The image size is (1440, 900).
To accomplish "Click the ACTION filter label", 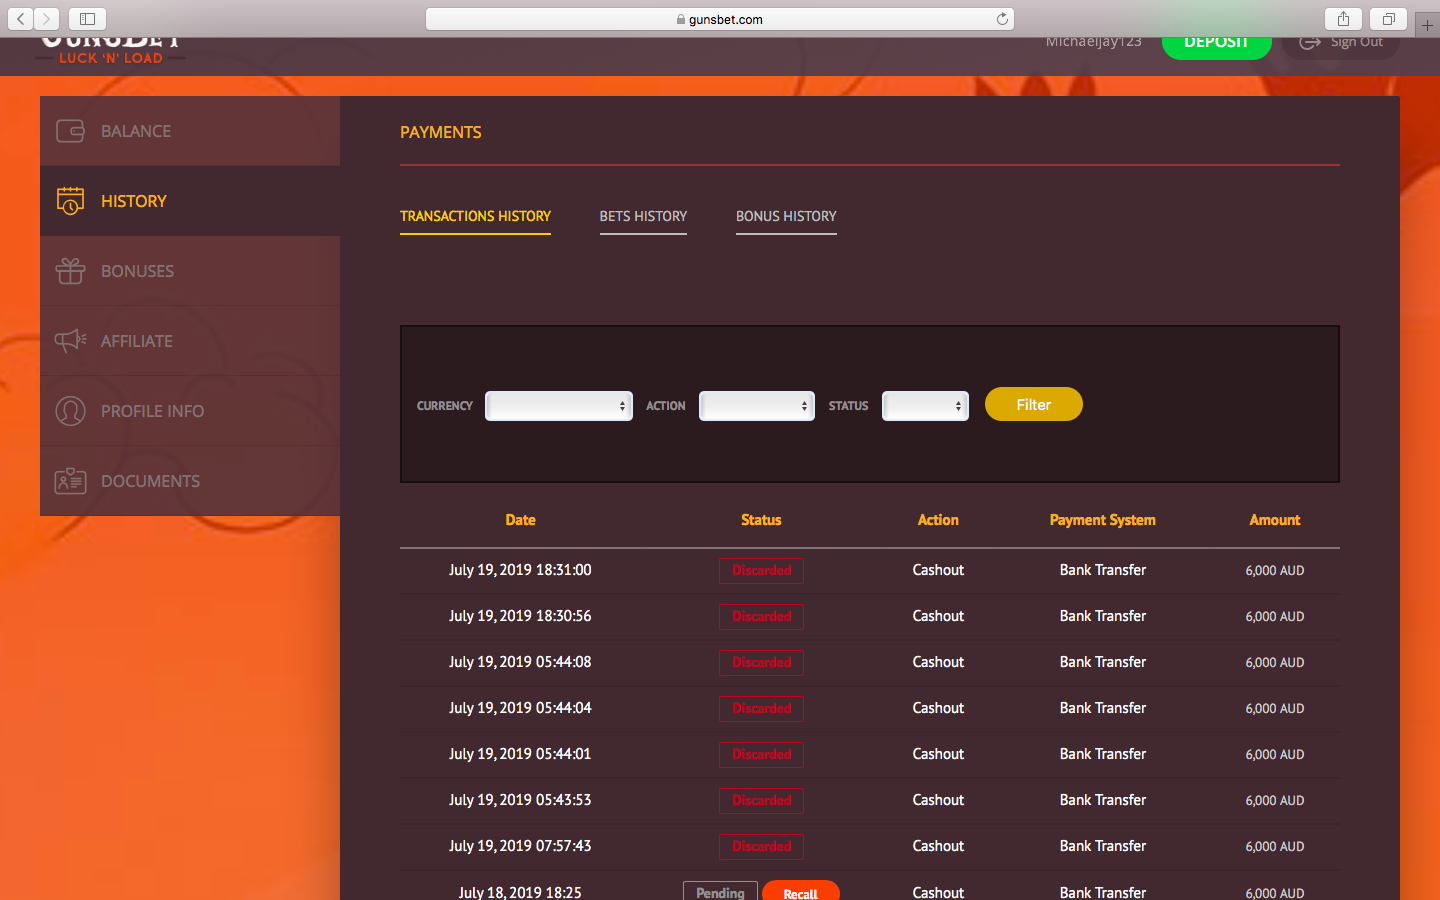I will pos(666,406).
